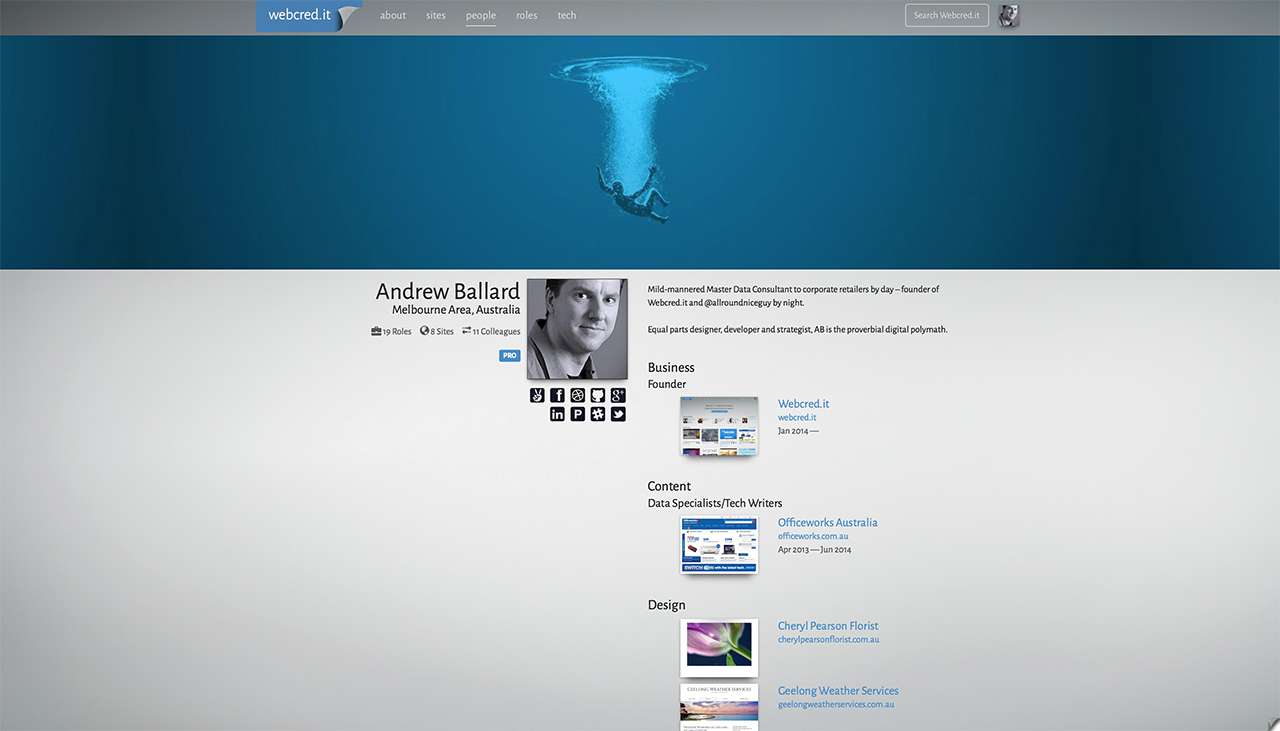Open the Dribbble profile icon
Viewport: 1280px width, 731px height.
point(577,395)
